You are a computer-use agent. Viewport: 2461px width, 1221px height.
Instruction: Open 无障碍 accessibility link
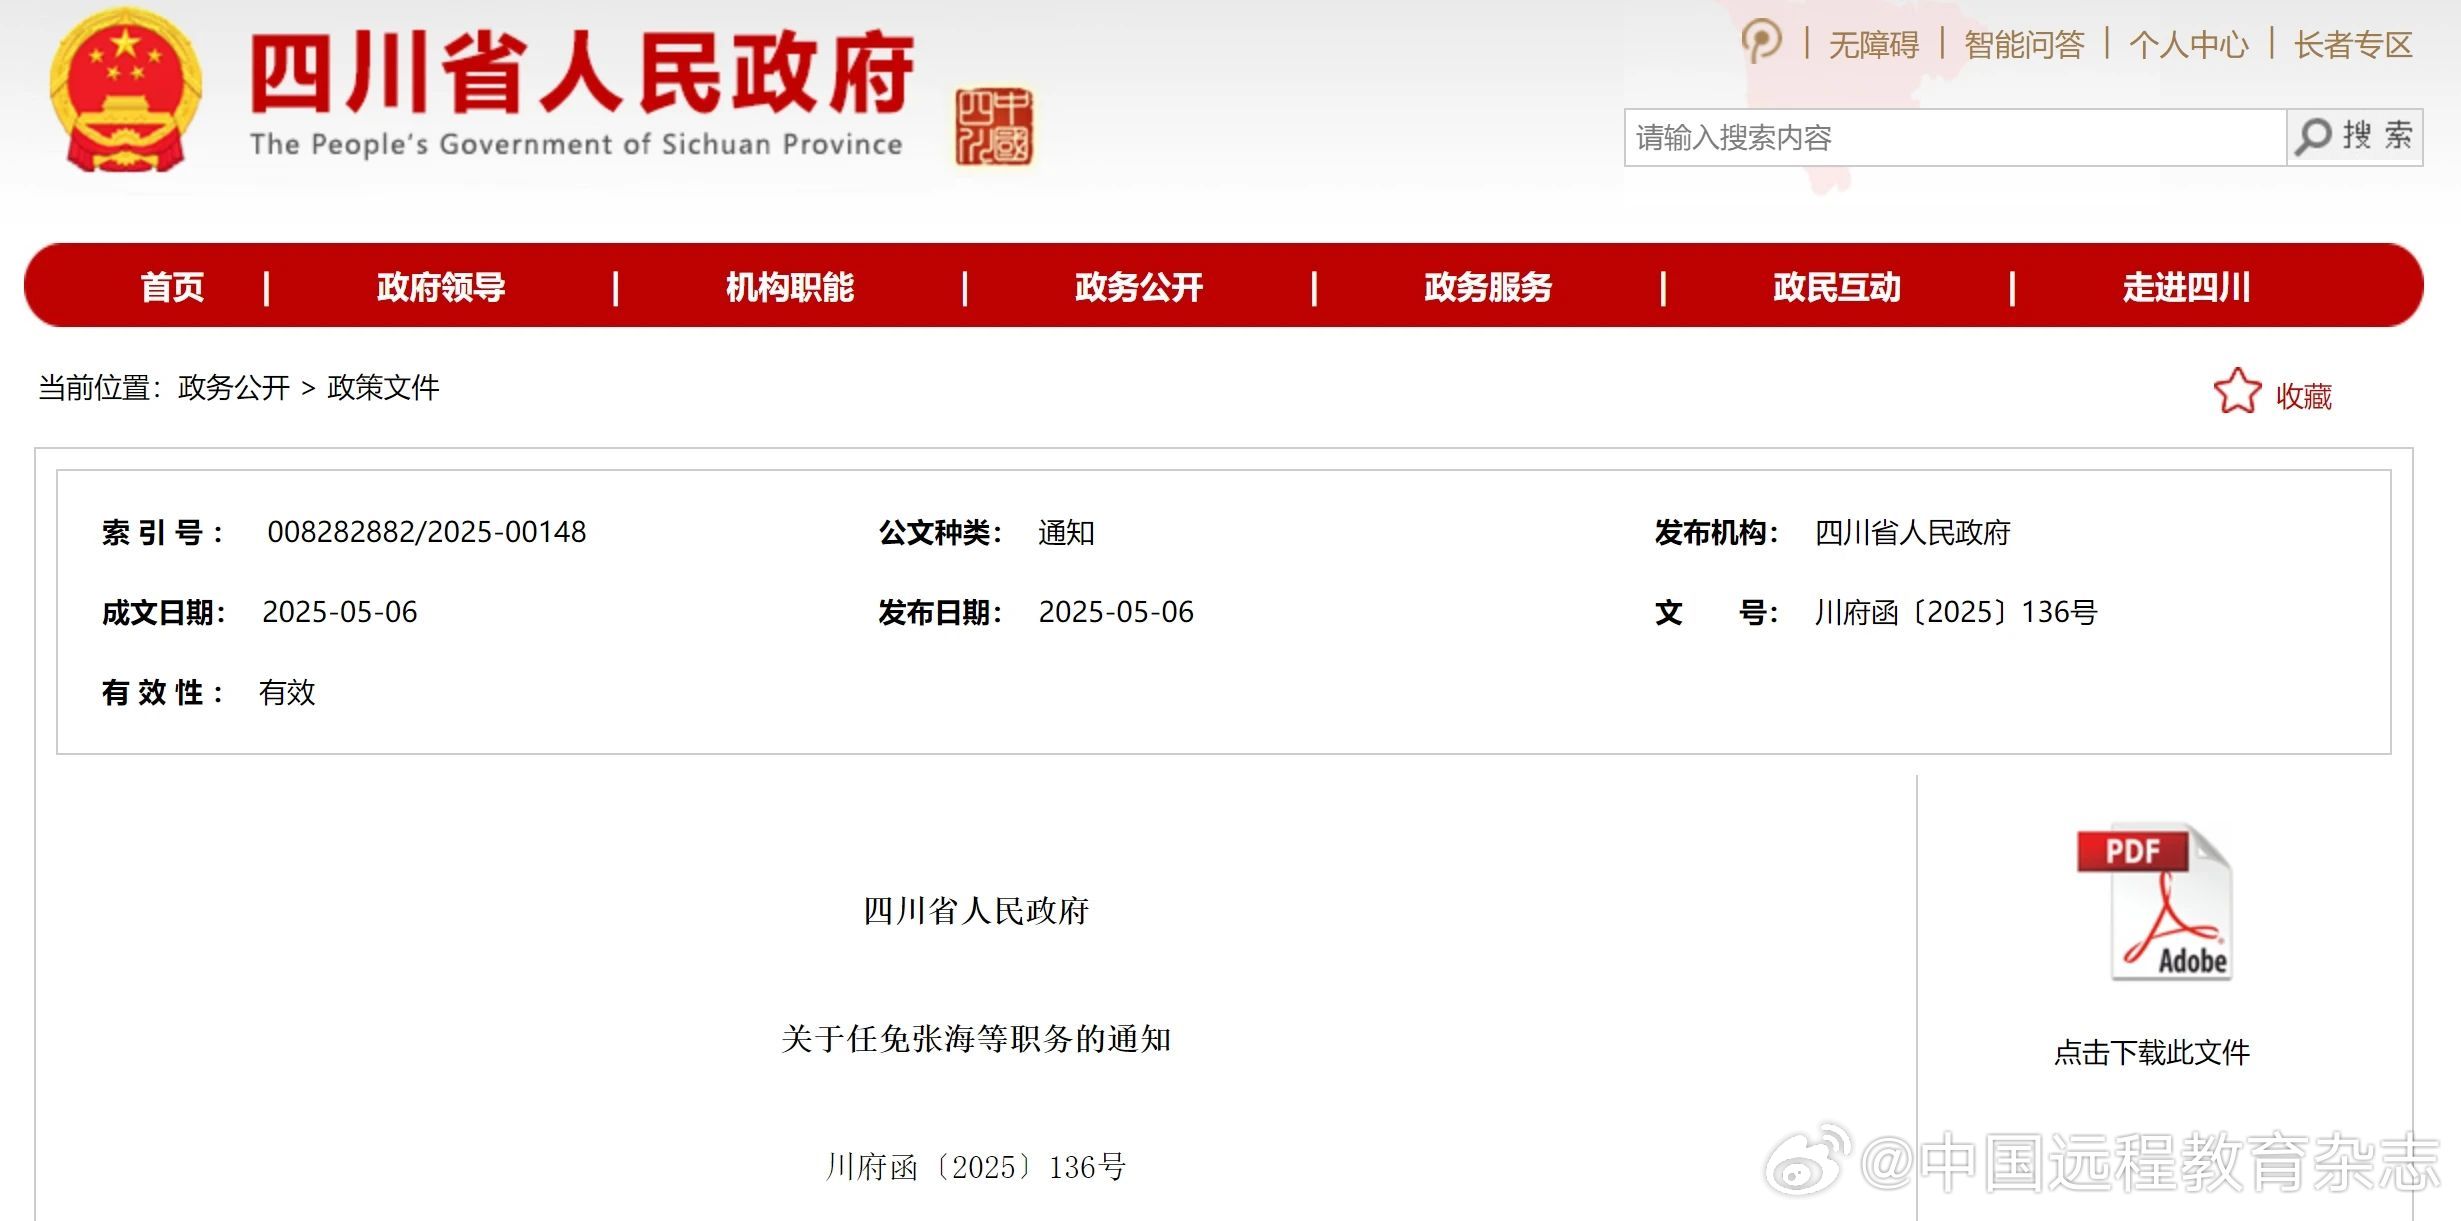(x=1874, y=45)
